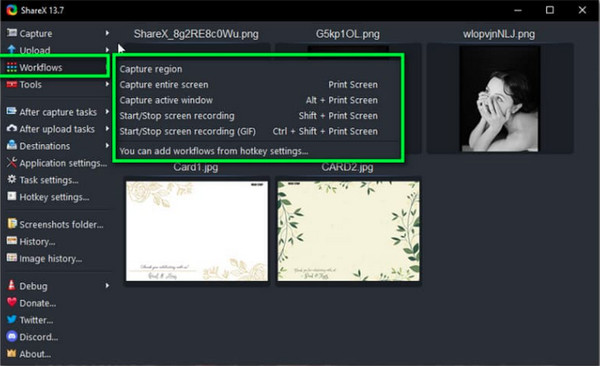The image size is (600, 366).
Task: Click the Capture menu icon
Action: (12, 33)
